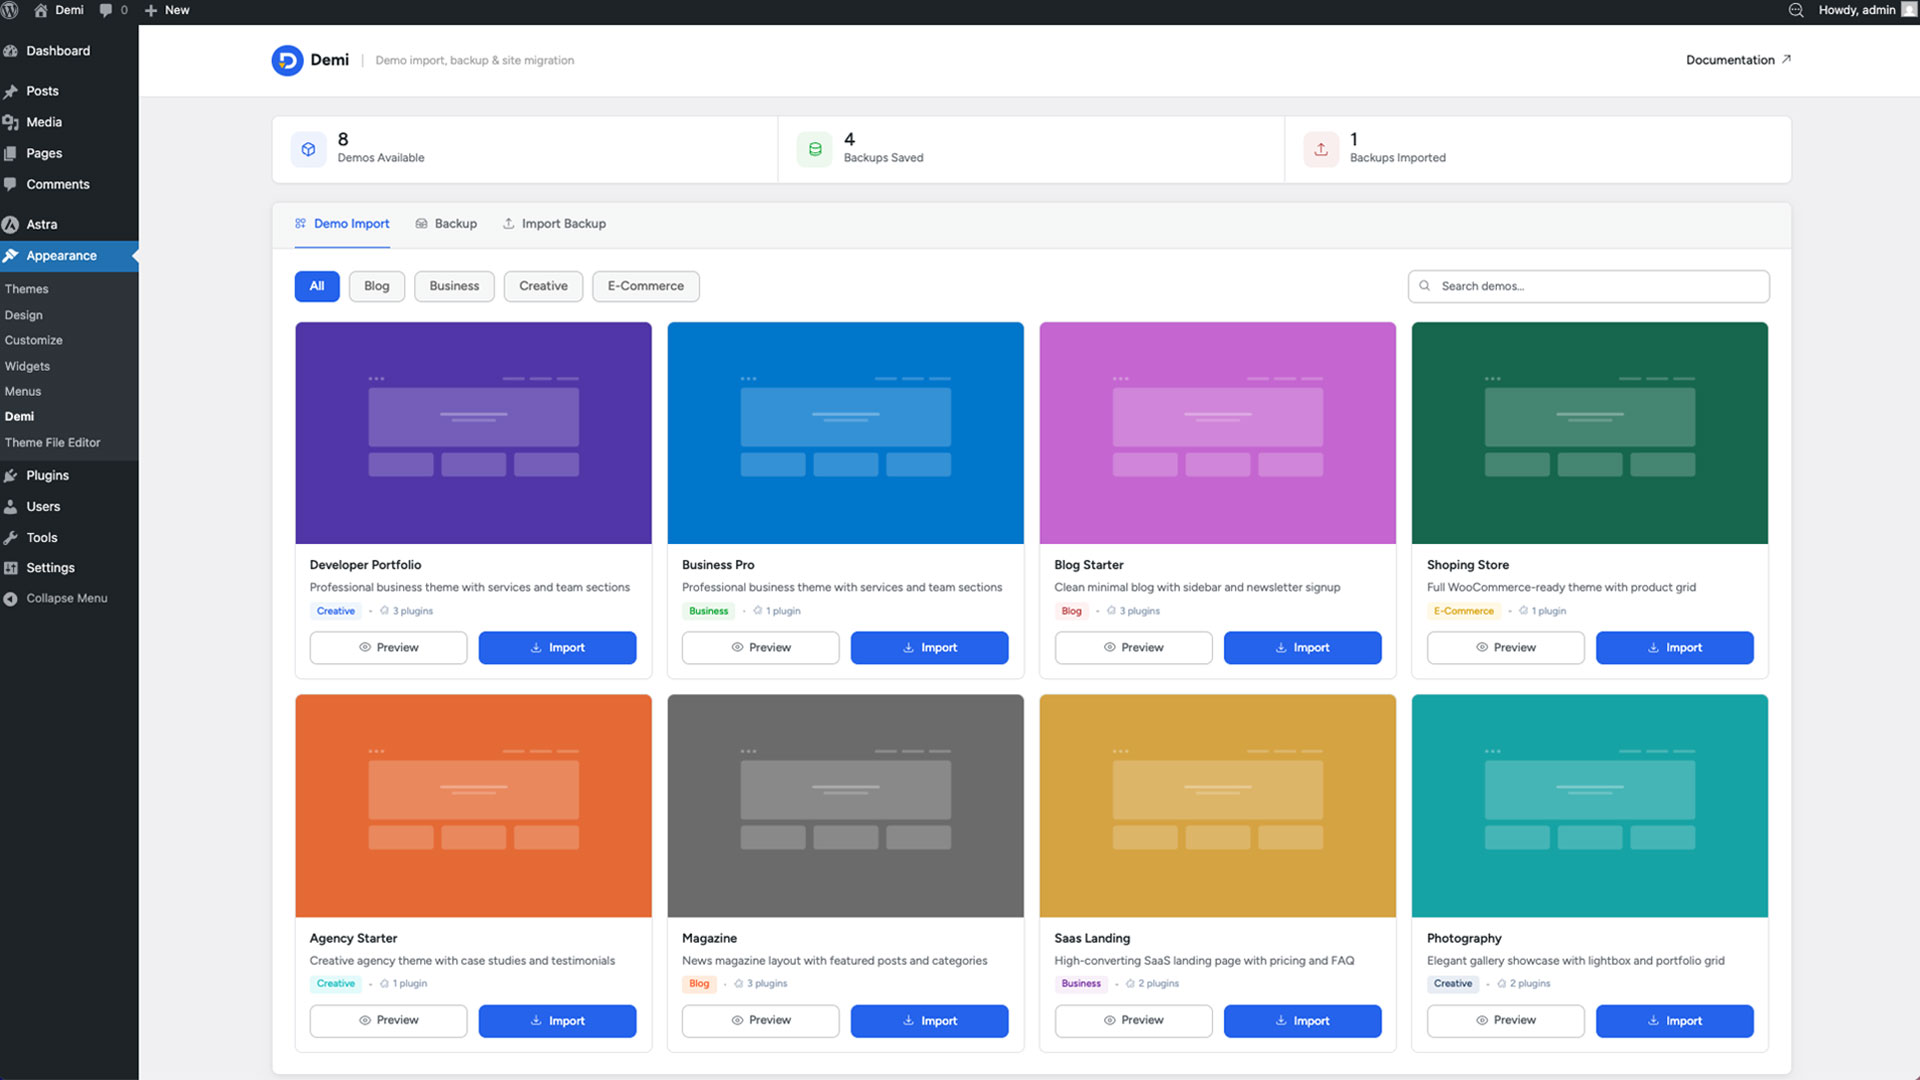This screenshot has width=1920, height=1080.
Task: Filter demos by Blog category
Action: (376, 286)
